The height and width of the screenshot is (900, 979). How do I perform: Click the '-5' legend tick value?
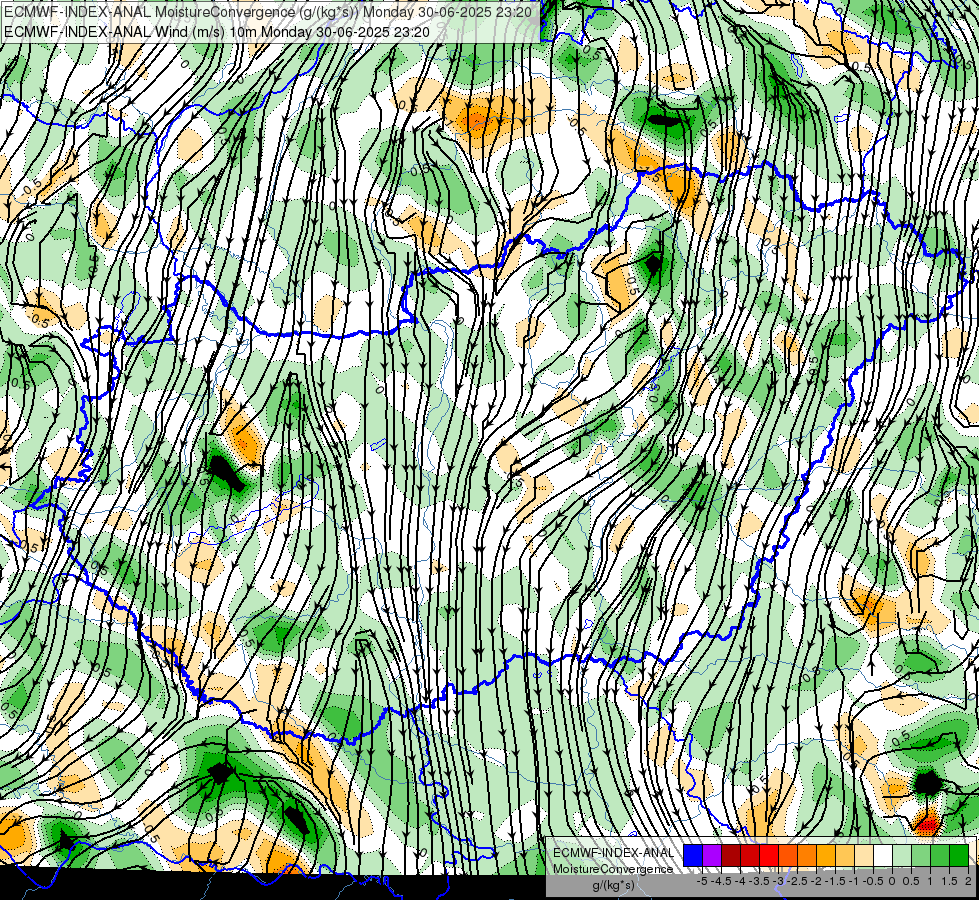point(702,881)
